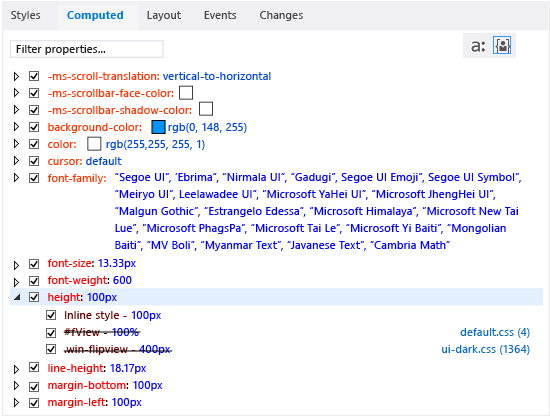The image size is (550, 417).
Task: Click the height property name
Action: pos(64,297)
